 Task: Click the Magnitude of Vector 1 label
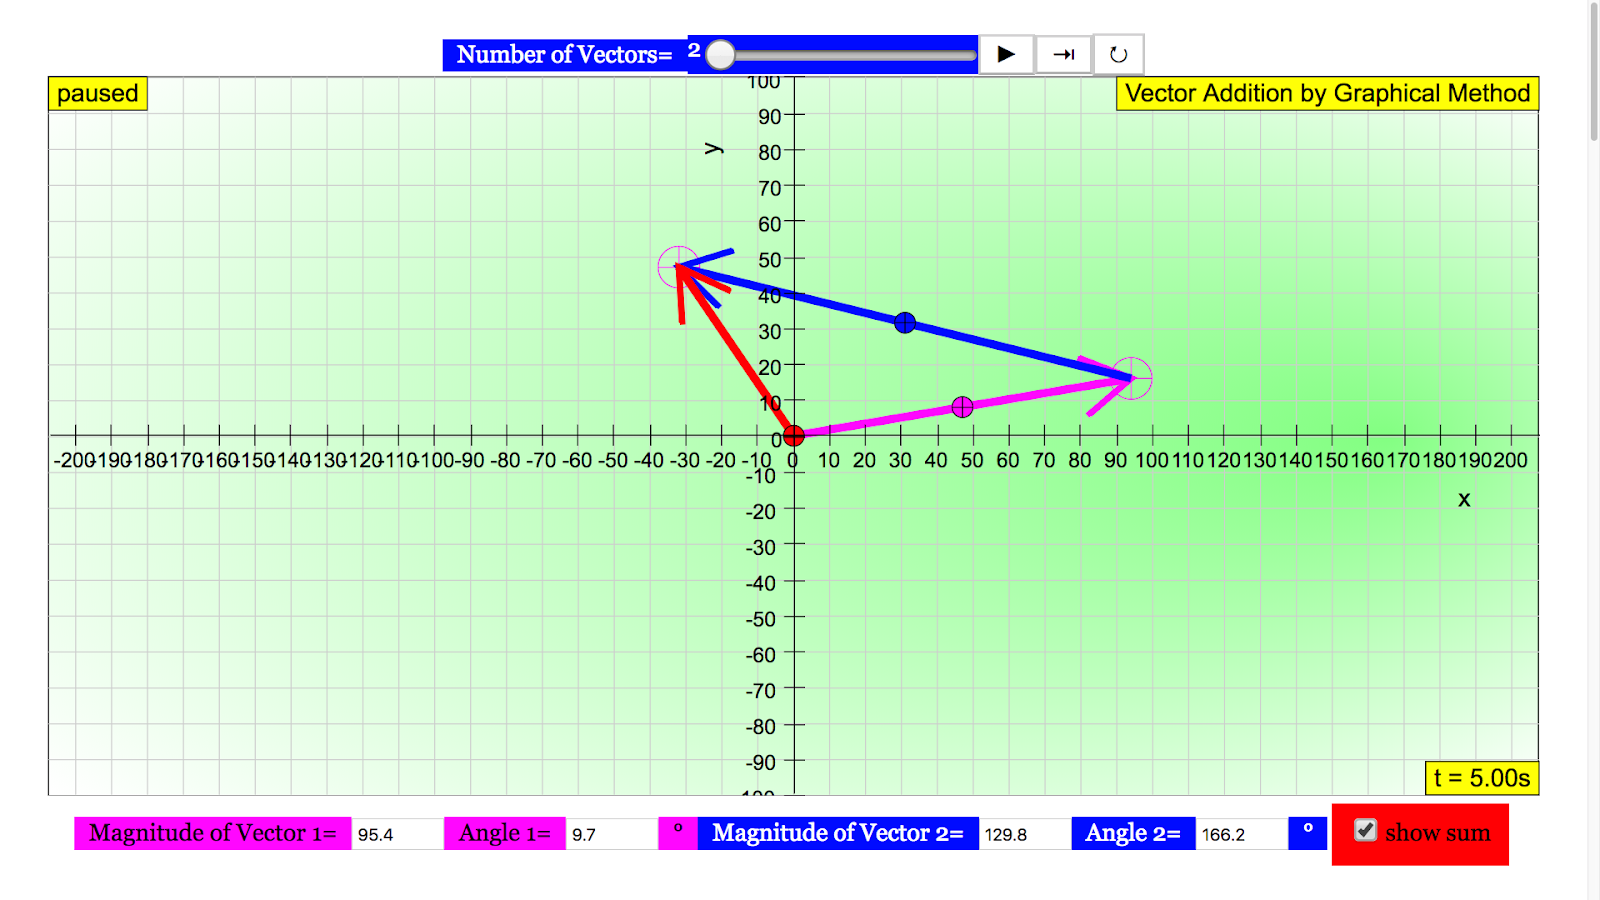213,834
